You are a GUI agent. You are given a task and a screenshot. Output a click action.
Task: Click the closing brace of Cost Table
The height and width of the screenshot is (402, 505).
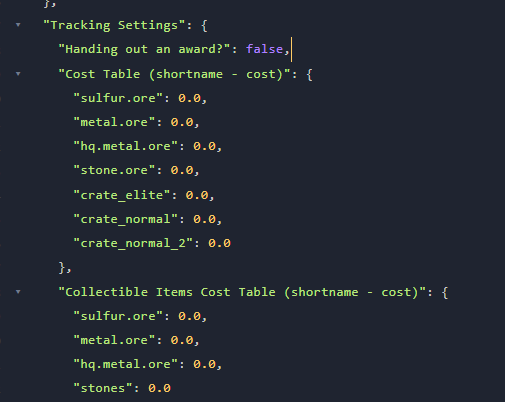point(62,268)
